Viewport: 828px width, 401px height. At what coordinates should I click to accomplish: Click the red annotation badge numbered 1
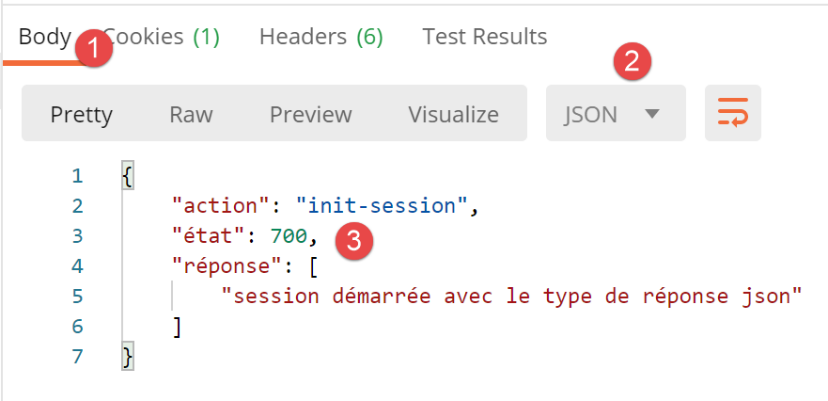pyautogui.click(x=92, y=47)
